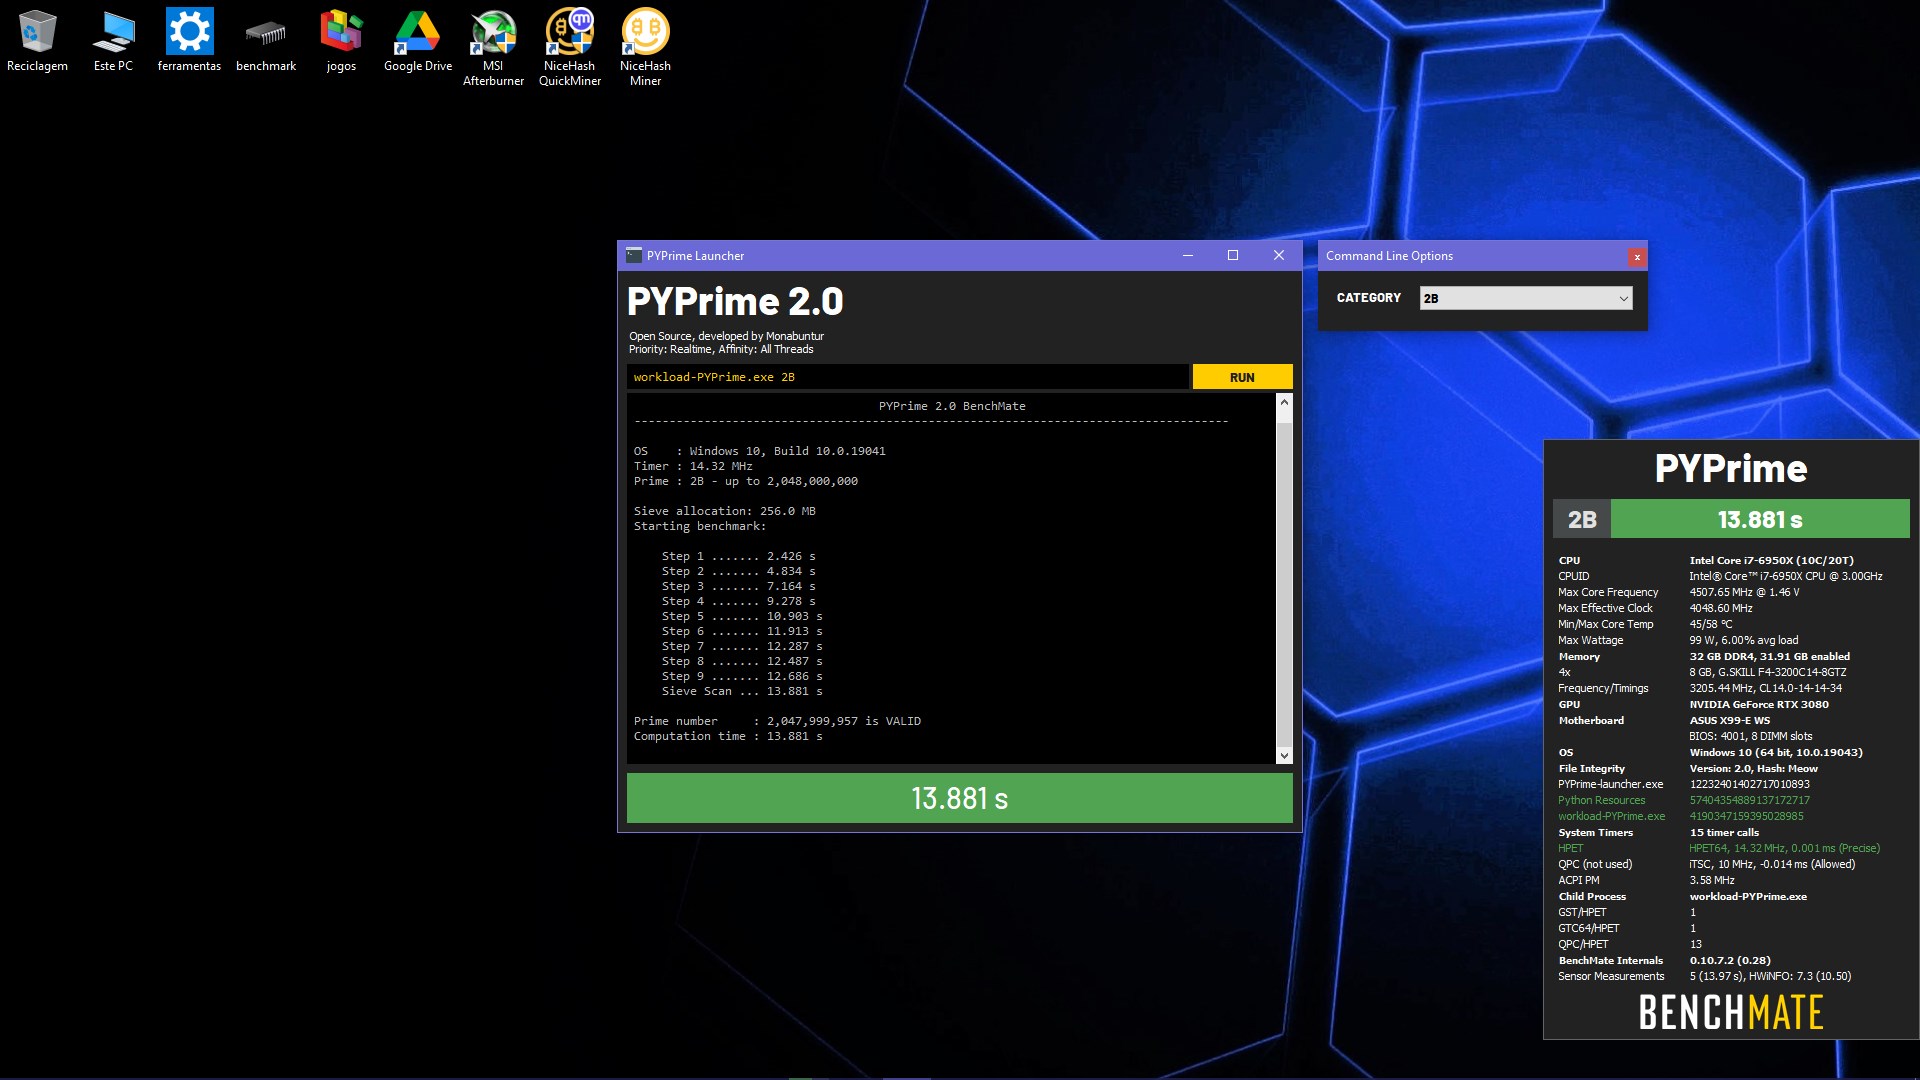The width and height of the screenshot is (1920, 1080).
Task: Close the PYPrime Launcher window
Action: click(x=1278, y=255)
